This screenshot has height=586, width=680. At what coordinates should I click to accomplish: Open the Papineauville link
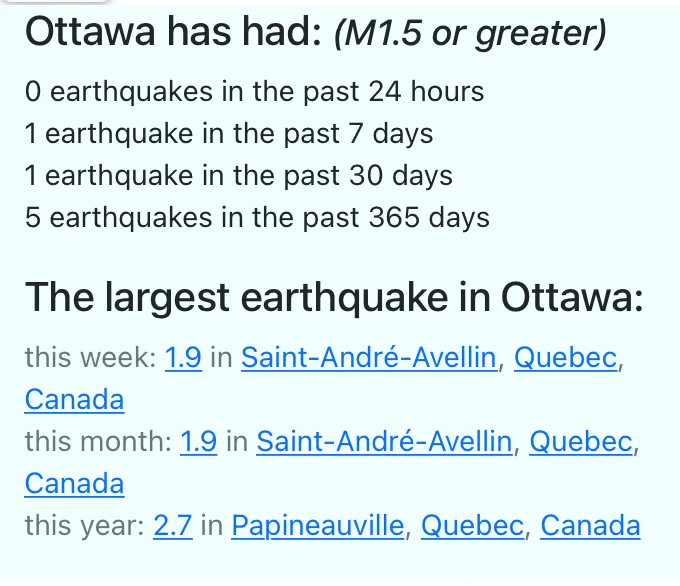(x=318, y=526)
